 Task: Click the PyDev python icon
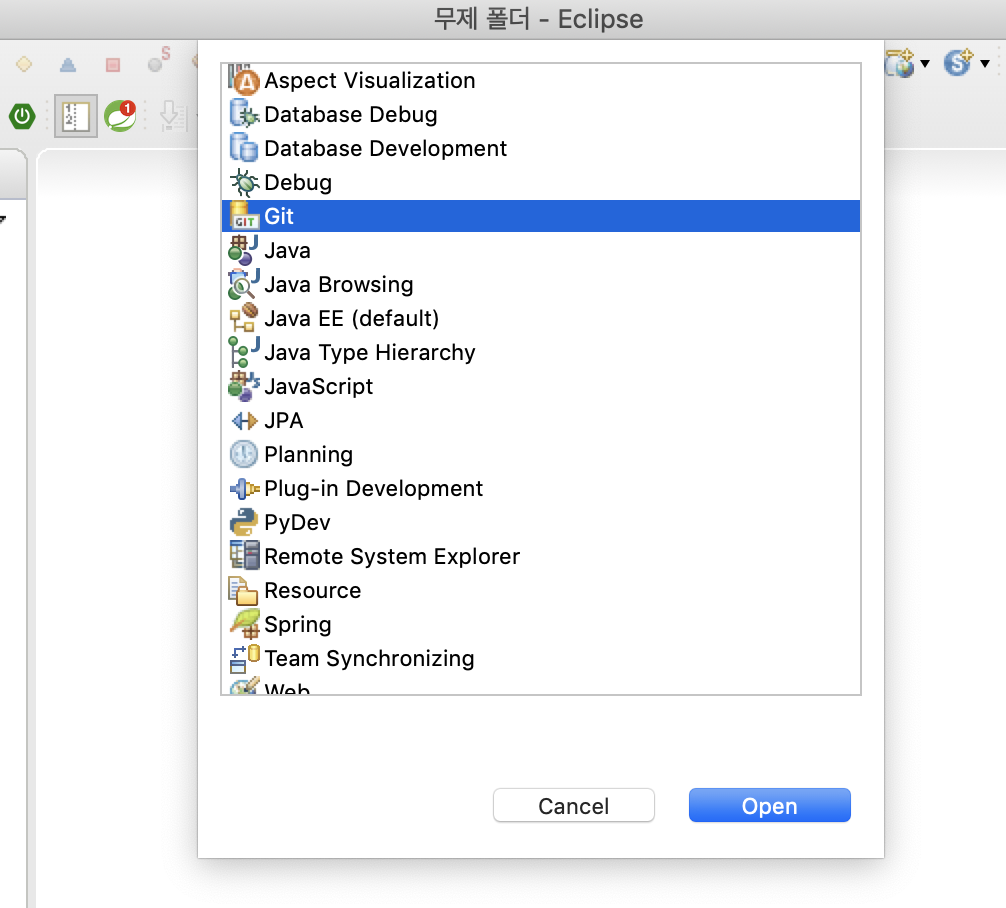coord(244,522)
